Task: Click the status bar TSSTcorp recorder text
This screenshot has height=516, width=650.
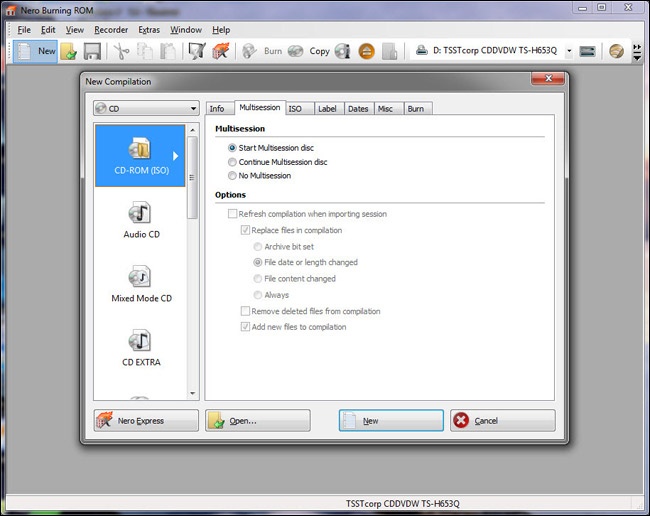Action: 403,504
